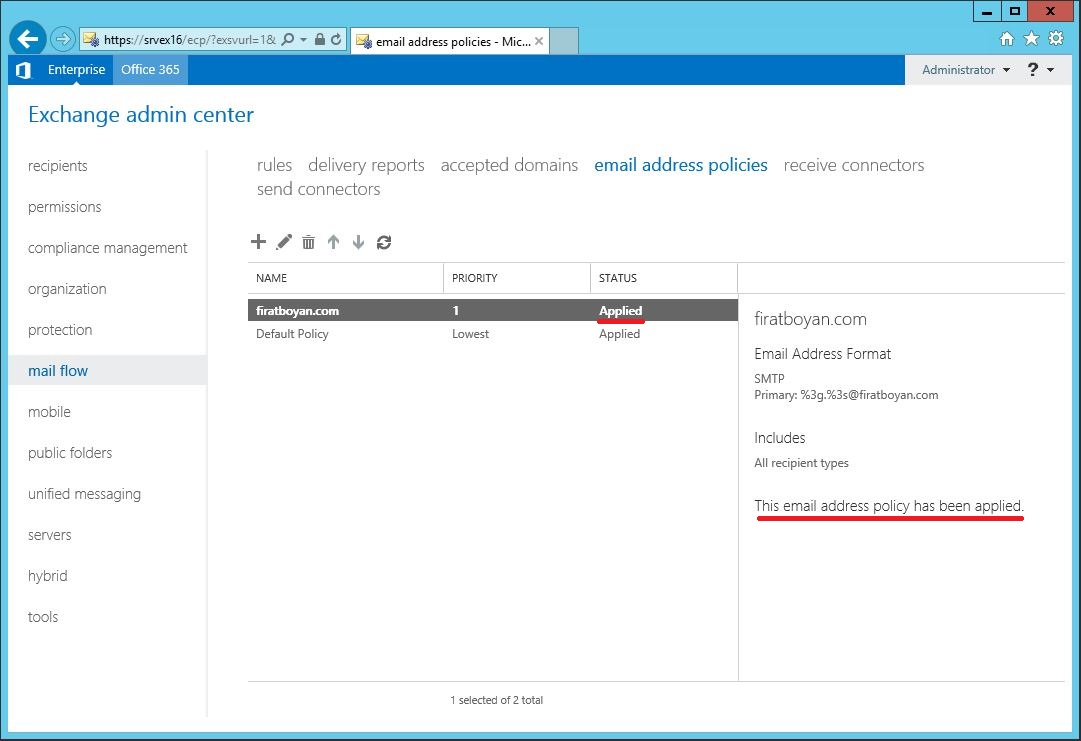Open tools in the sidebar
The image size is (1081, 741).
tap(43, 617)
